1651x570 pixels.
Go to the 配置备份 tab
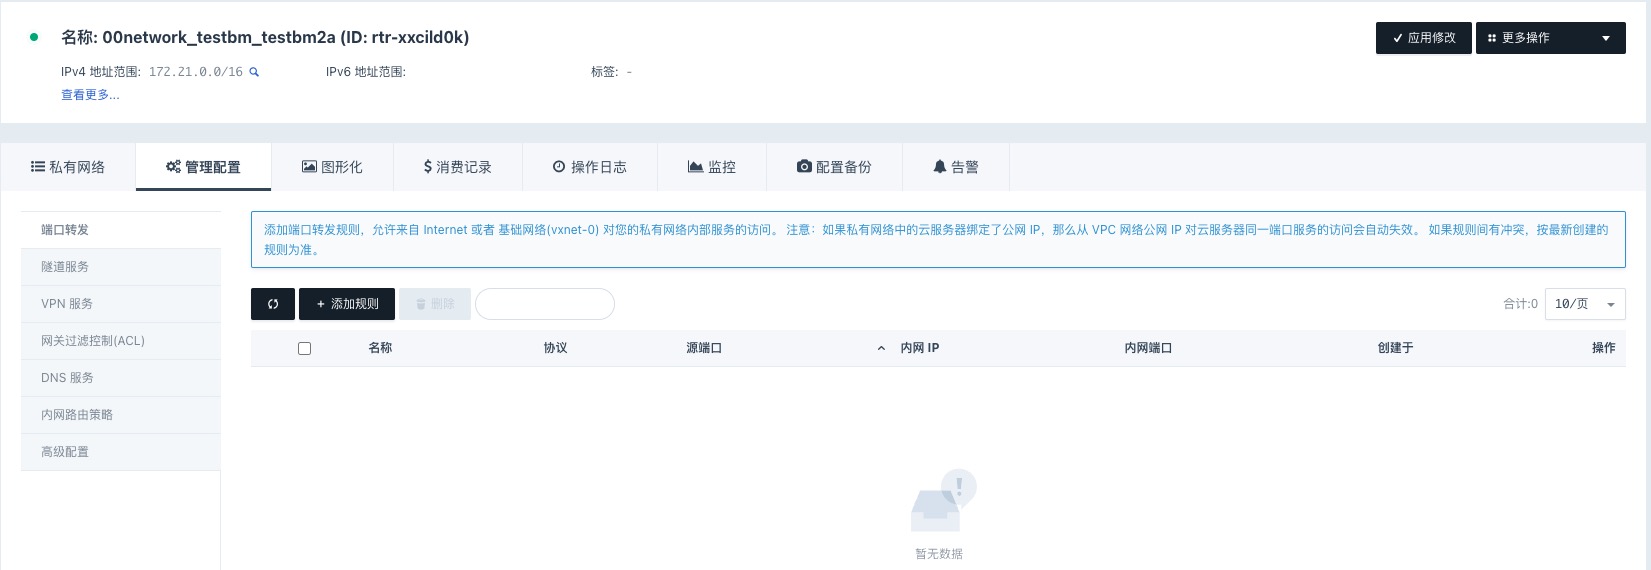[834, 167]
